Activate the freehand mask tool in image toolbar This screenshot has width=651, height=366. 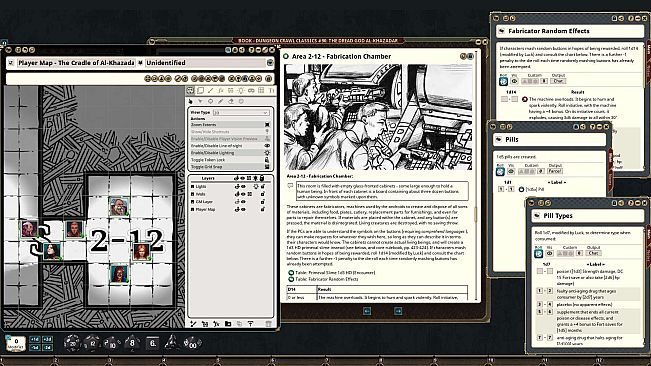(200, 90)
